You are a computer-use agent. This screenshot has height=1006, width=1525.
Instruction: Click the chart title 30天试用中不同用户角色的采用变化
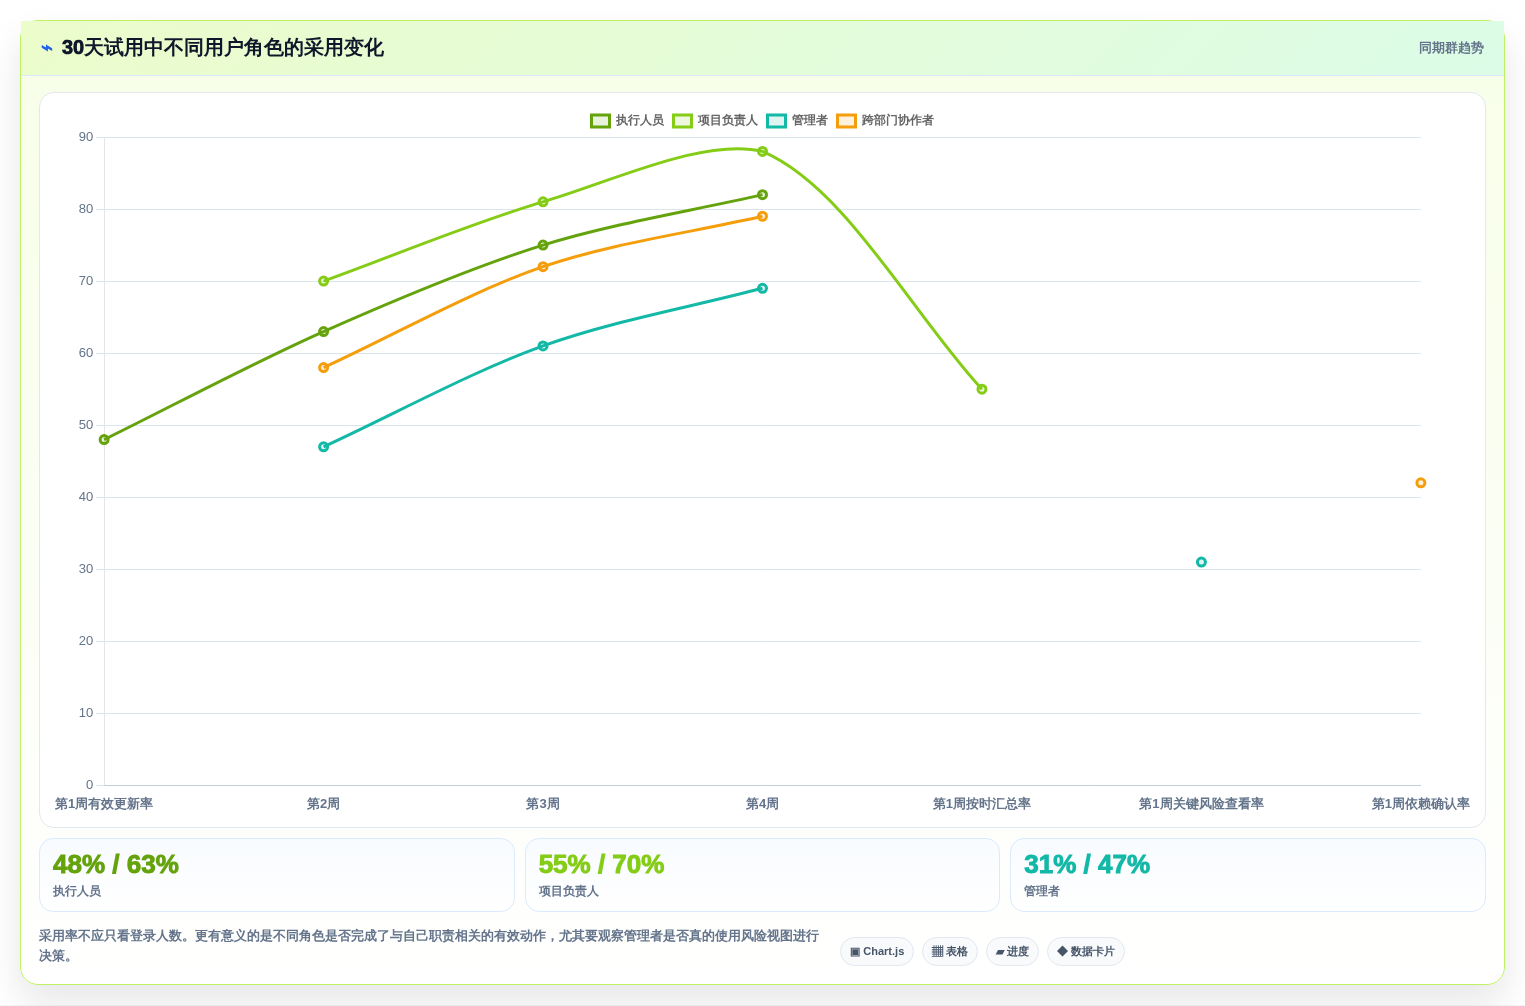click(222, 48)
